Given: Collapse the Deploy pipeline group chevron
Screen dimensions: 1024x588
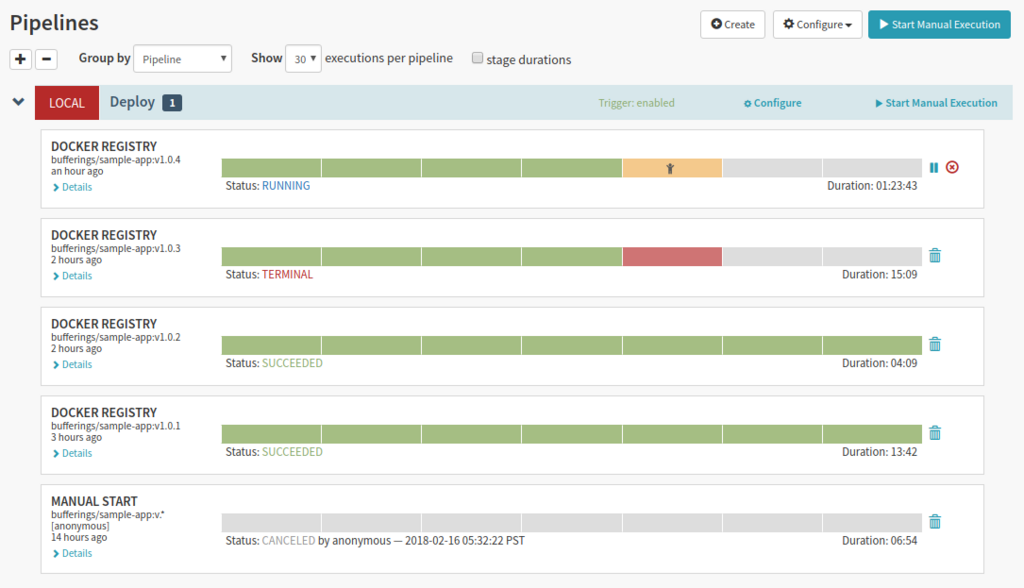Looking at the screenshot, I should coord(18,102).
